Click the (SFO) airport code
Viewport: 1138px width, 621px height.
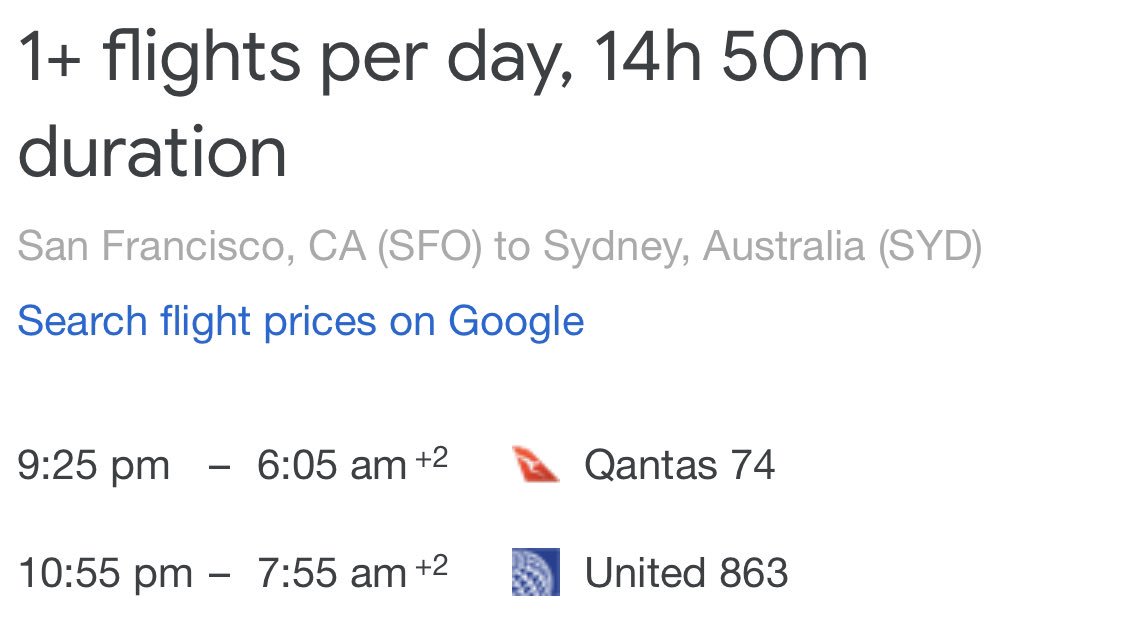[428, 246]
